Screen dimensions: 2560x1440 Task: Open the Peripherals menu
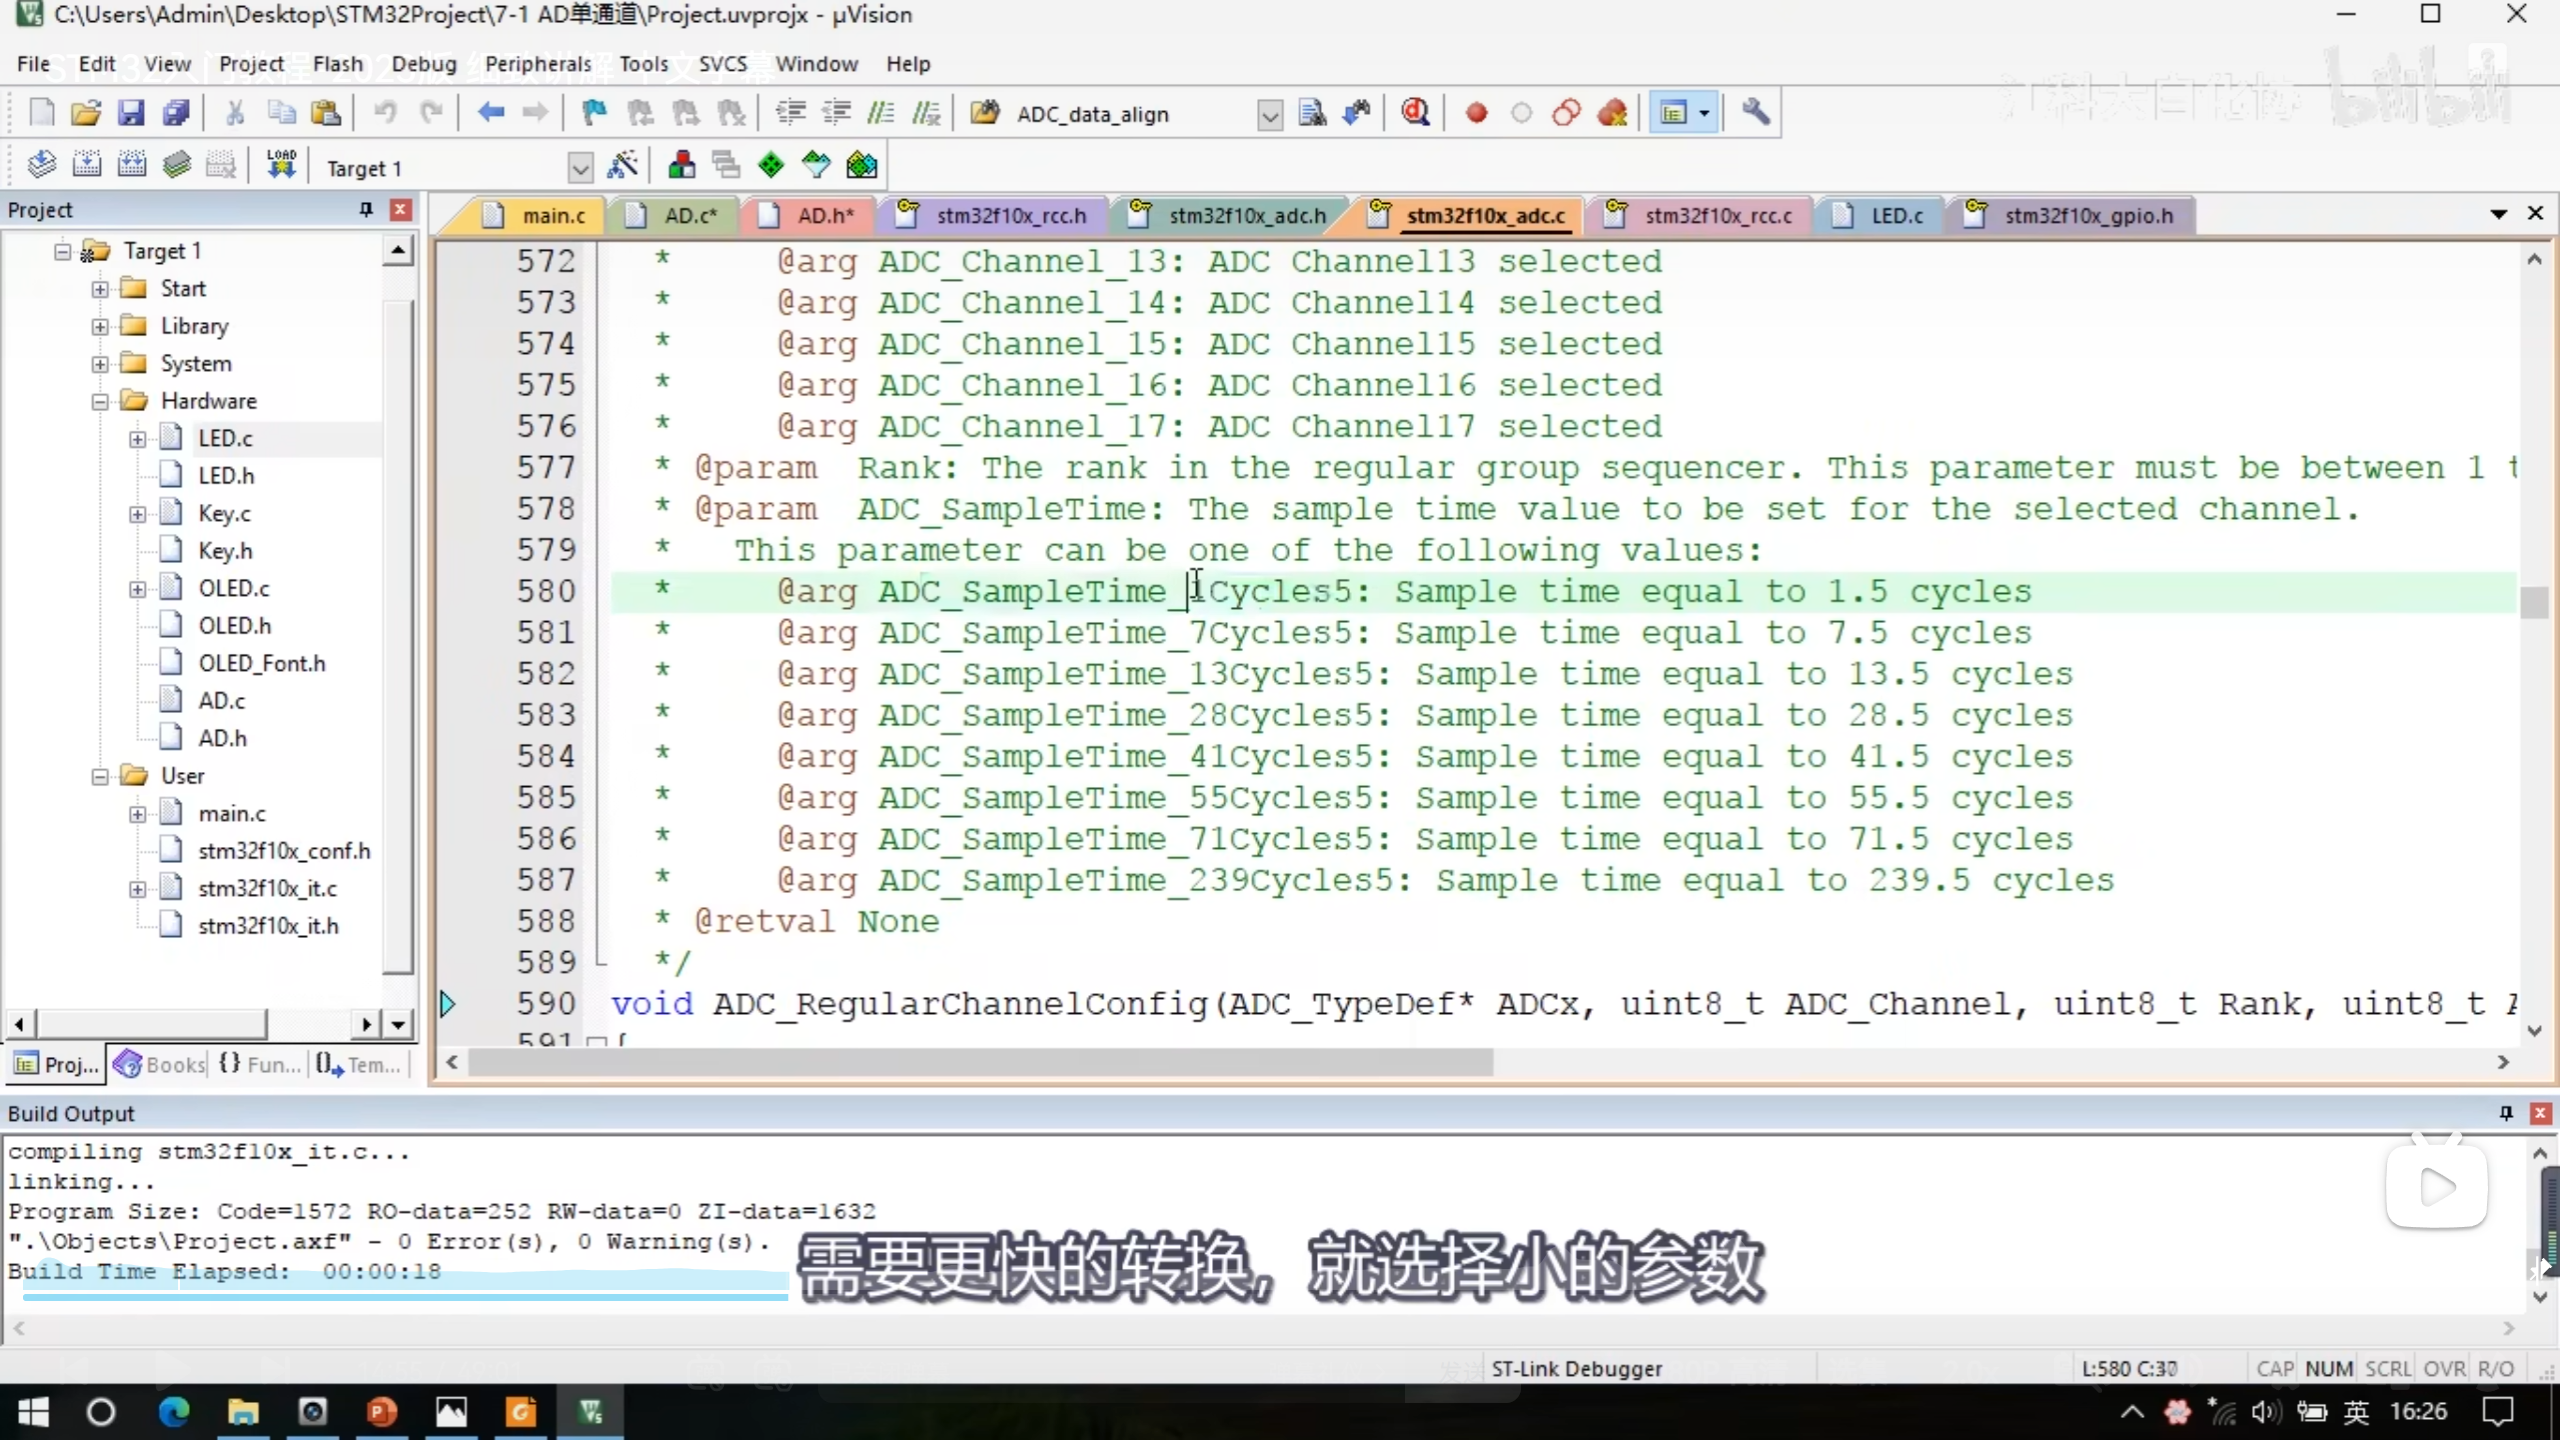tap(538, 64)
